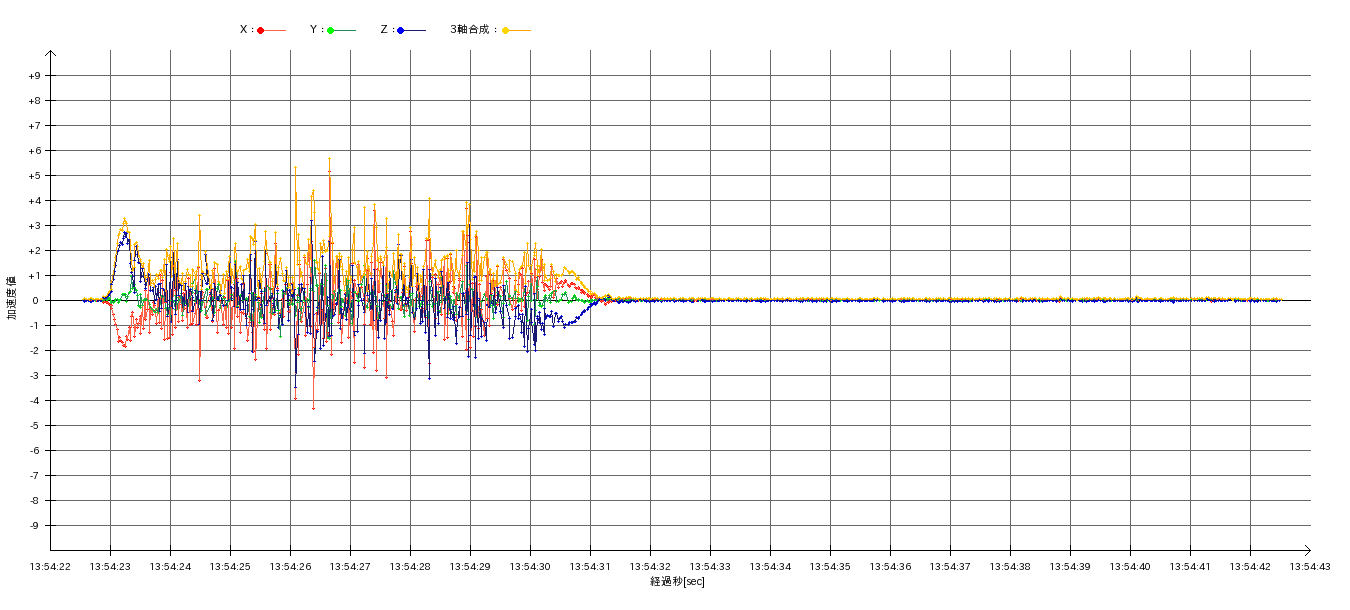Click the 13:54:37 time tick label
1350x610 pixels.
[x=950, y=567]
